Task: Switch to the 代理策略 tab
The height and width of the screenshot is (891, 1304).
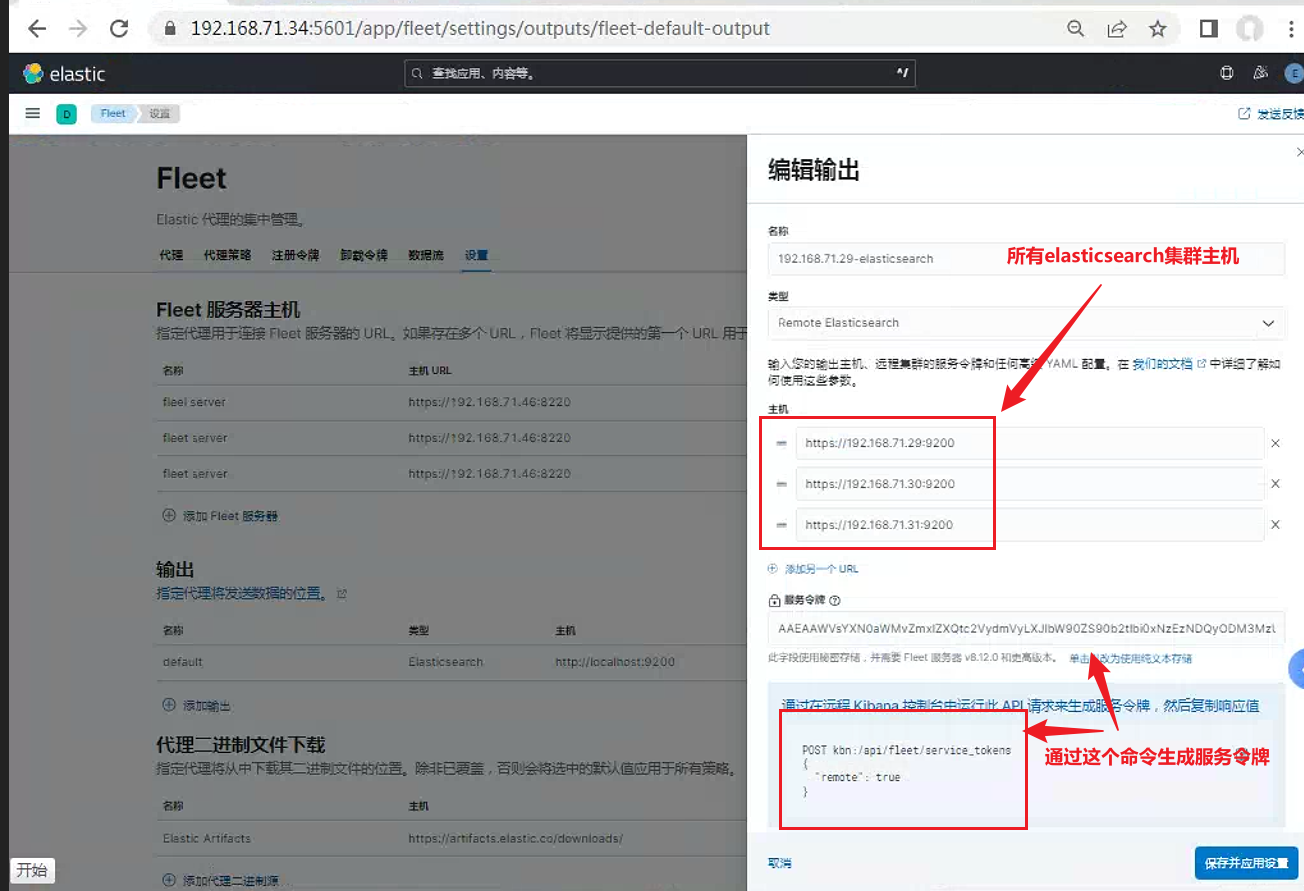Action: tap(227, 255)
